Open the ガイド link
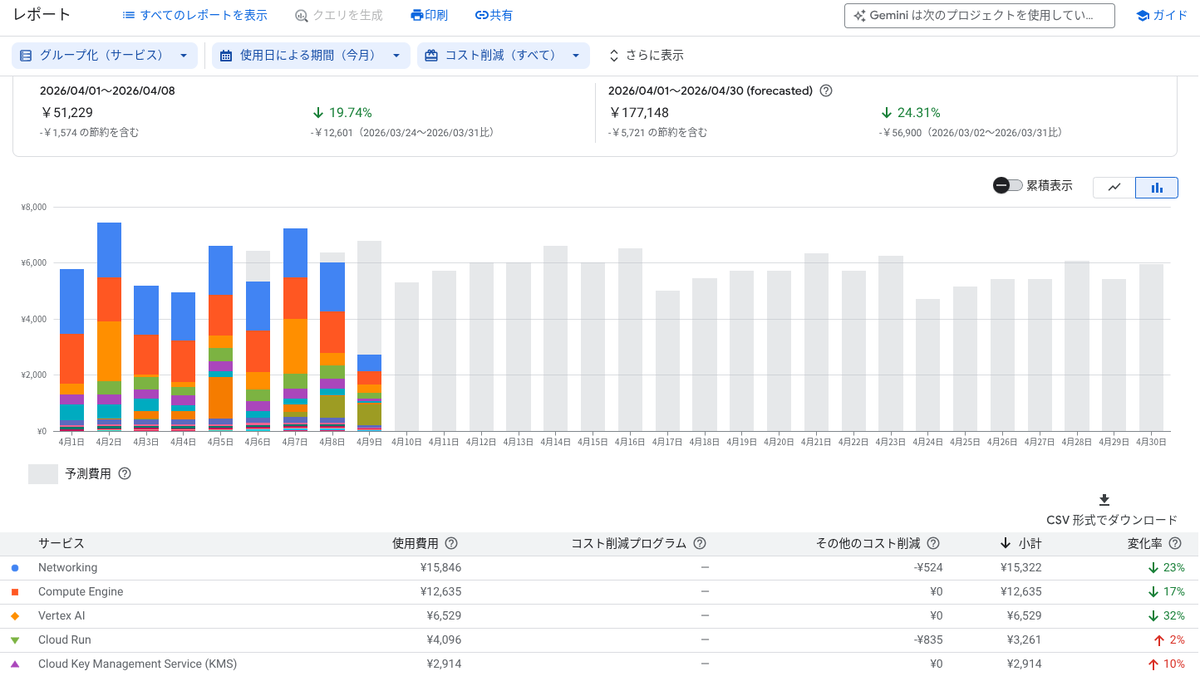The width and height of the screenshot is (1200, 676). click(1162, 16)
